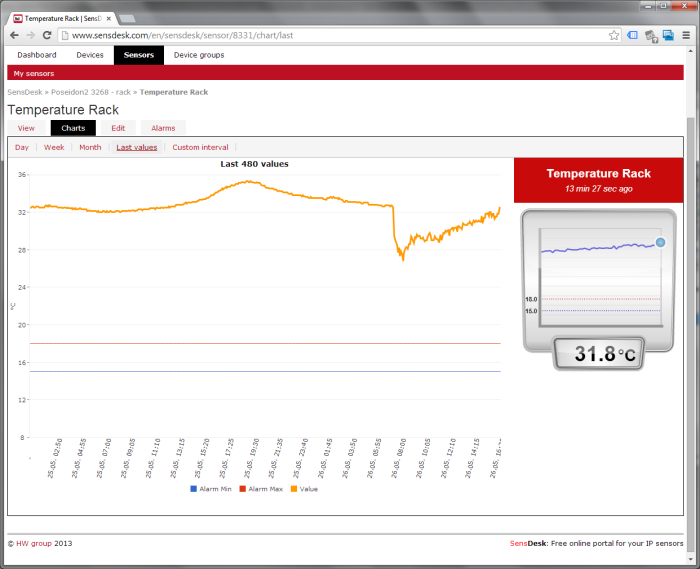Go to Device groups in navigation
The image size is (700, 569).
point(199,55)
